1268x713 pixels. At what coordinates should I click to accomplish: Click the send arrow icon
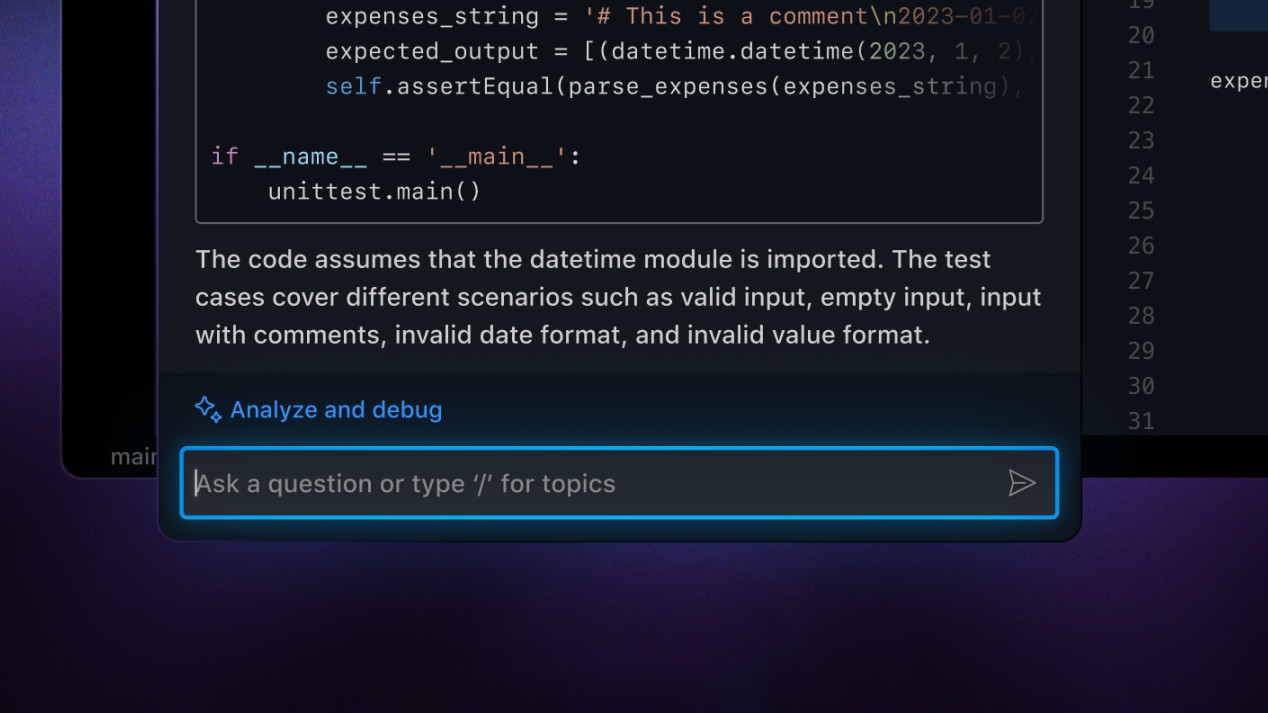1021,484
